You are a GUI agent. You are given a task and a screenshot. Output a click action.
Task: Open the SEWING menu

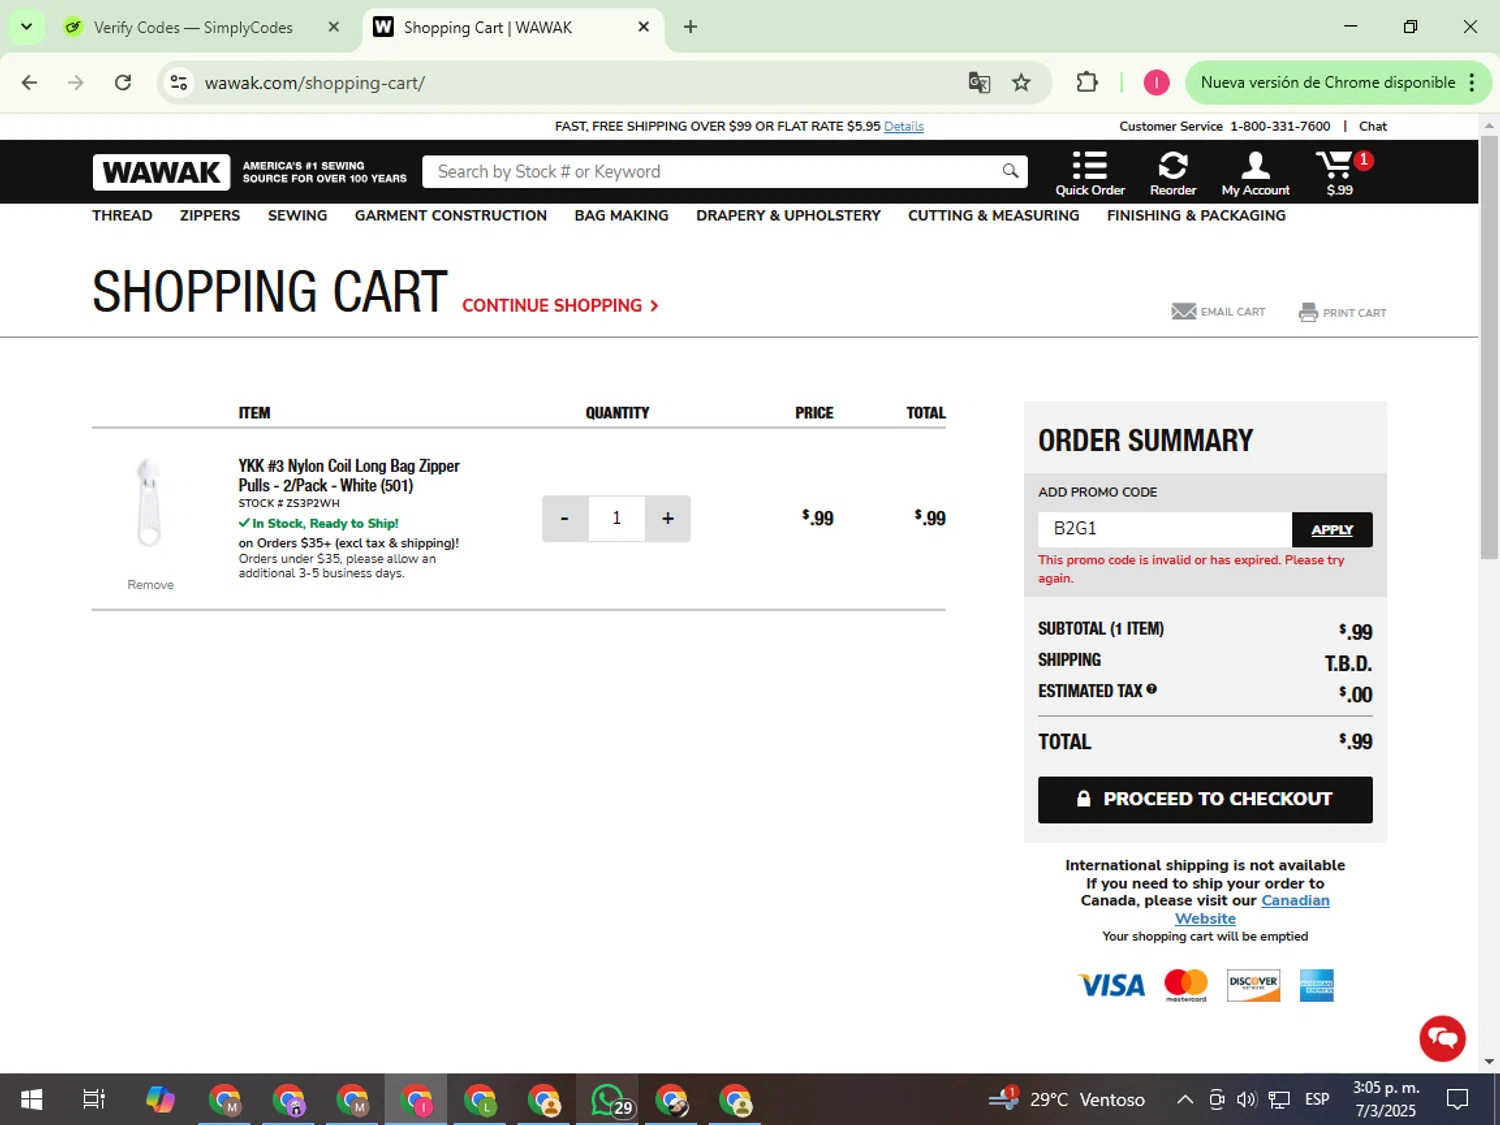[x=297, y=215]
